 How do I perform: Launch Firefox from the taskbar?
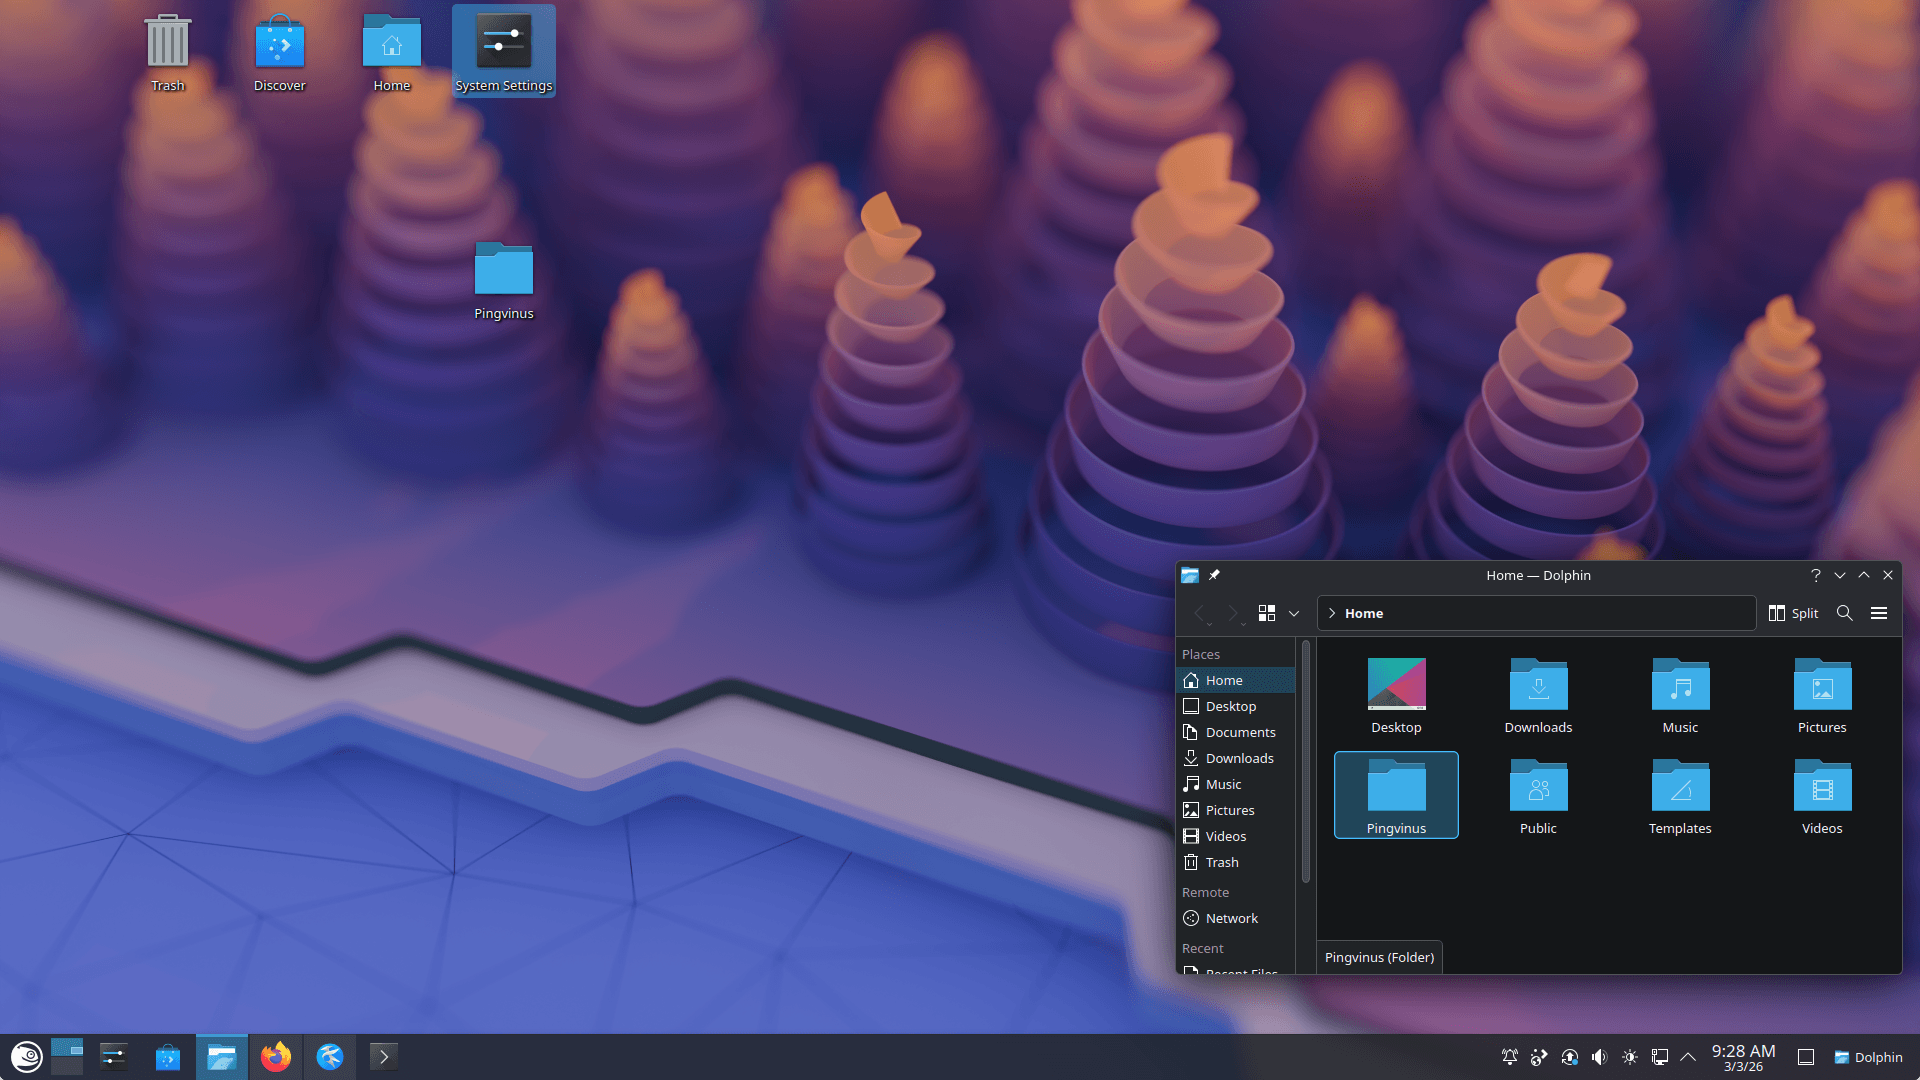coord(276,1057)
